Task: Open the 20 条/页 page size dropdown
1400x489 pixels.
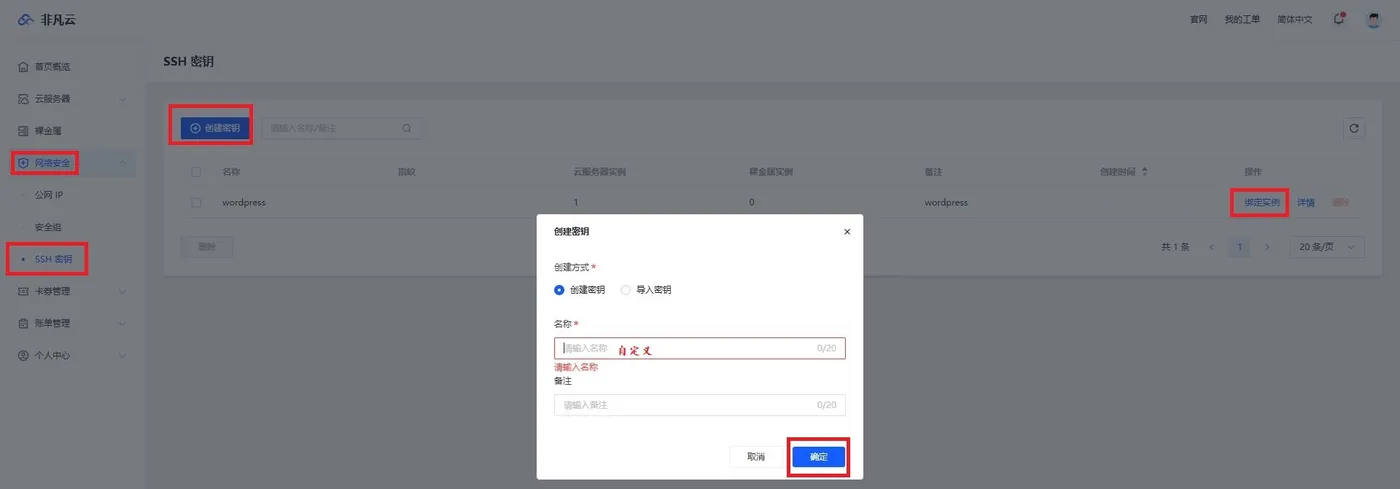Action: coord(1326,247)
